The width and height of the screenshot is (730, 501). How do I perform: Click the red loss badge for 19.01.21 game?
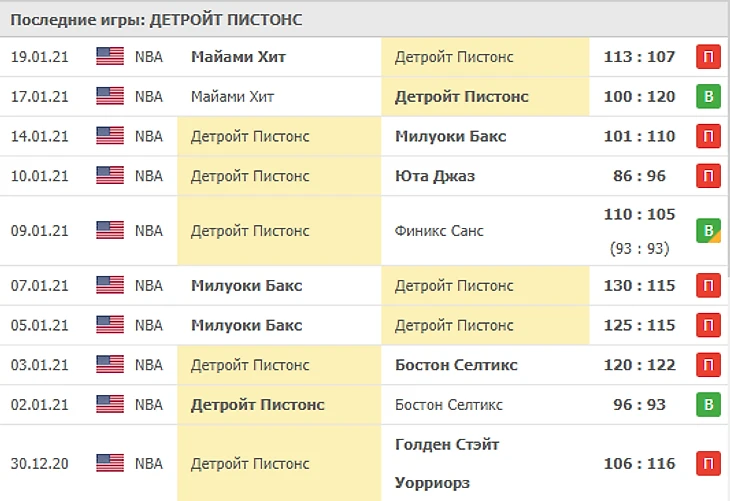tap(708, 57)
